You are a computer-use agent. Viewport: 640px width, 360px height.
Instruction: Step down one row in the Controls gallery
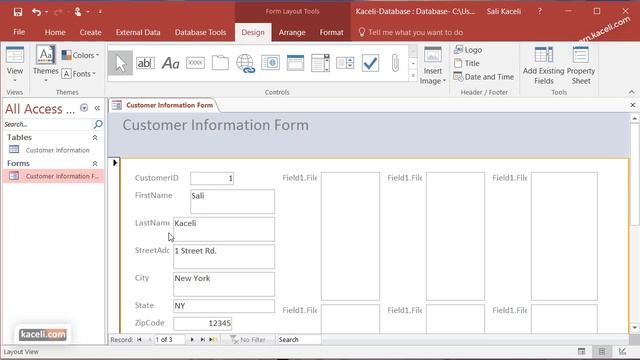click(x=413, y=64)
